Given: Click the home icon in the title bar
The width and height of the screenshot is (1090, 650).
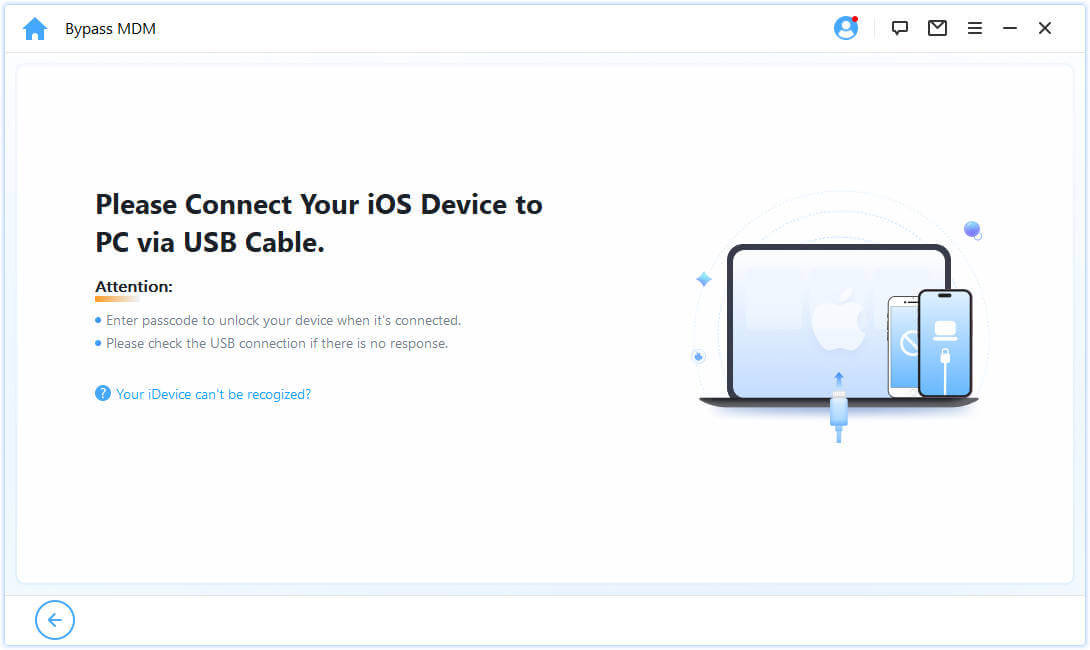Looking at the screenshot, I should click(x=35, y=28).
